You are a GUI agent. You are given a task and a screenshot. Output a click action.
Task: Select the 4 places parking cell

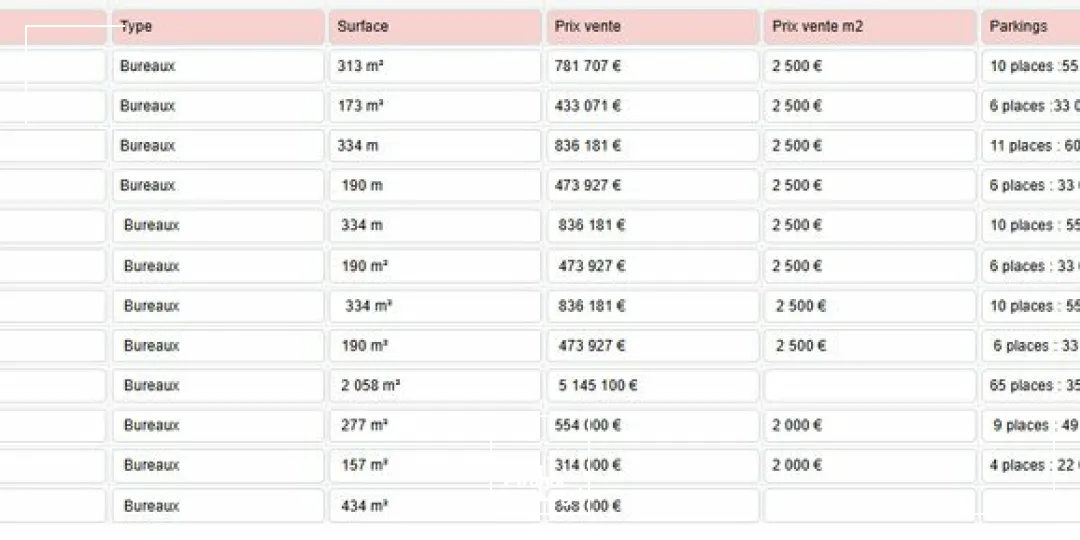click(x=1031, y=466)
